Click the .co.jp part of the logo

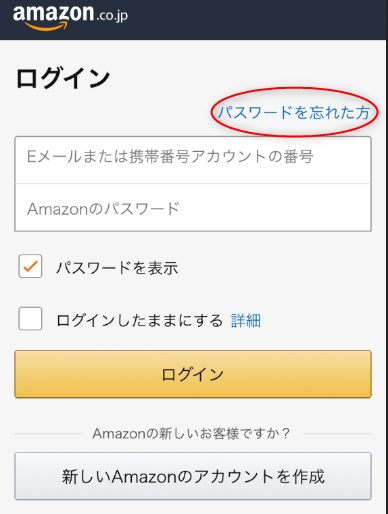tap(112, 16)
